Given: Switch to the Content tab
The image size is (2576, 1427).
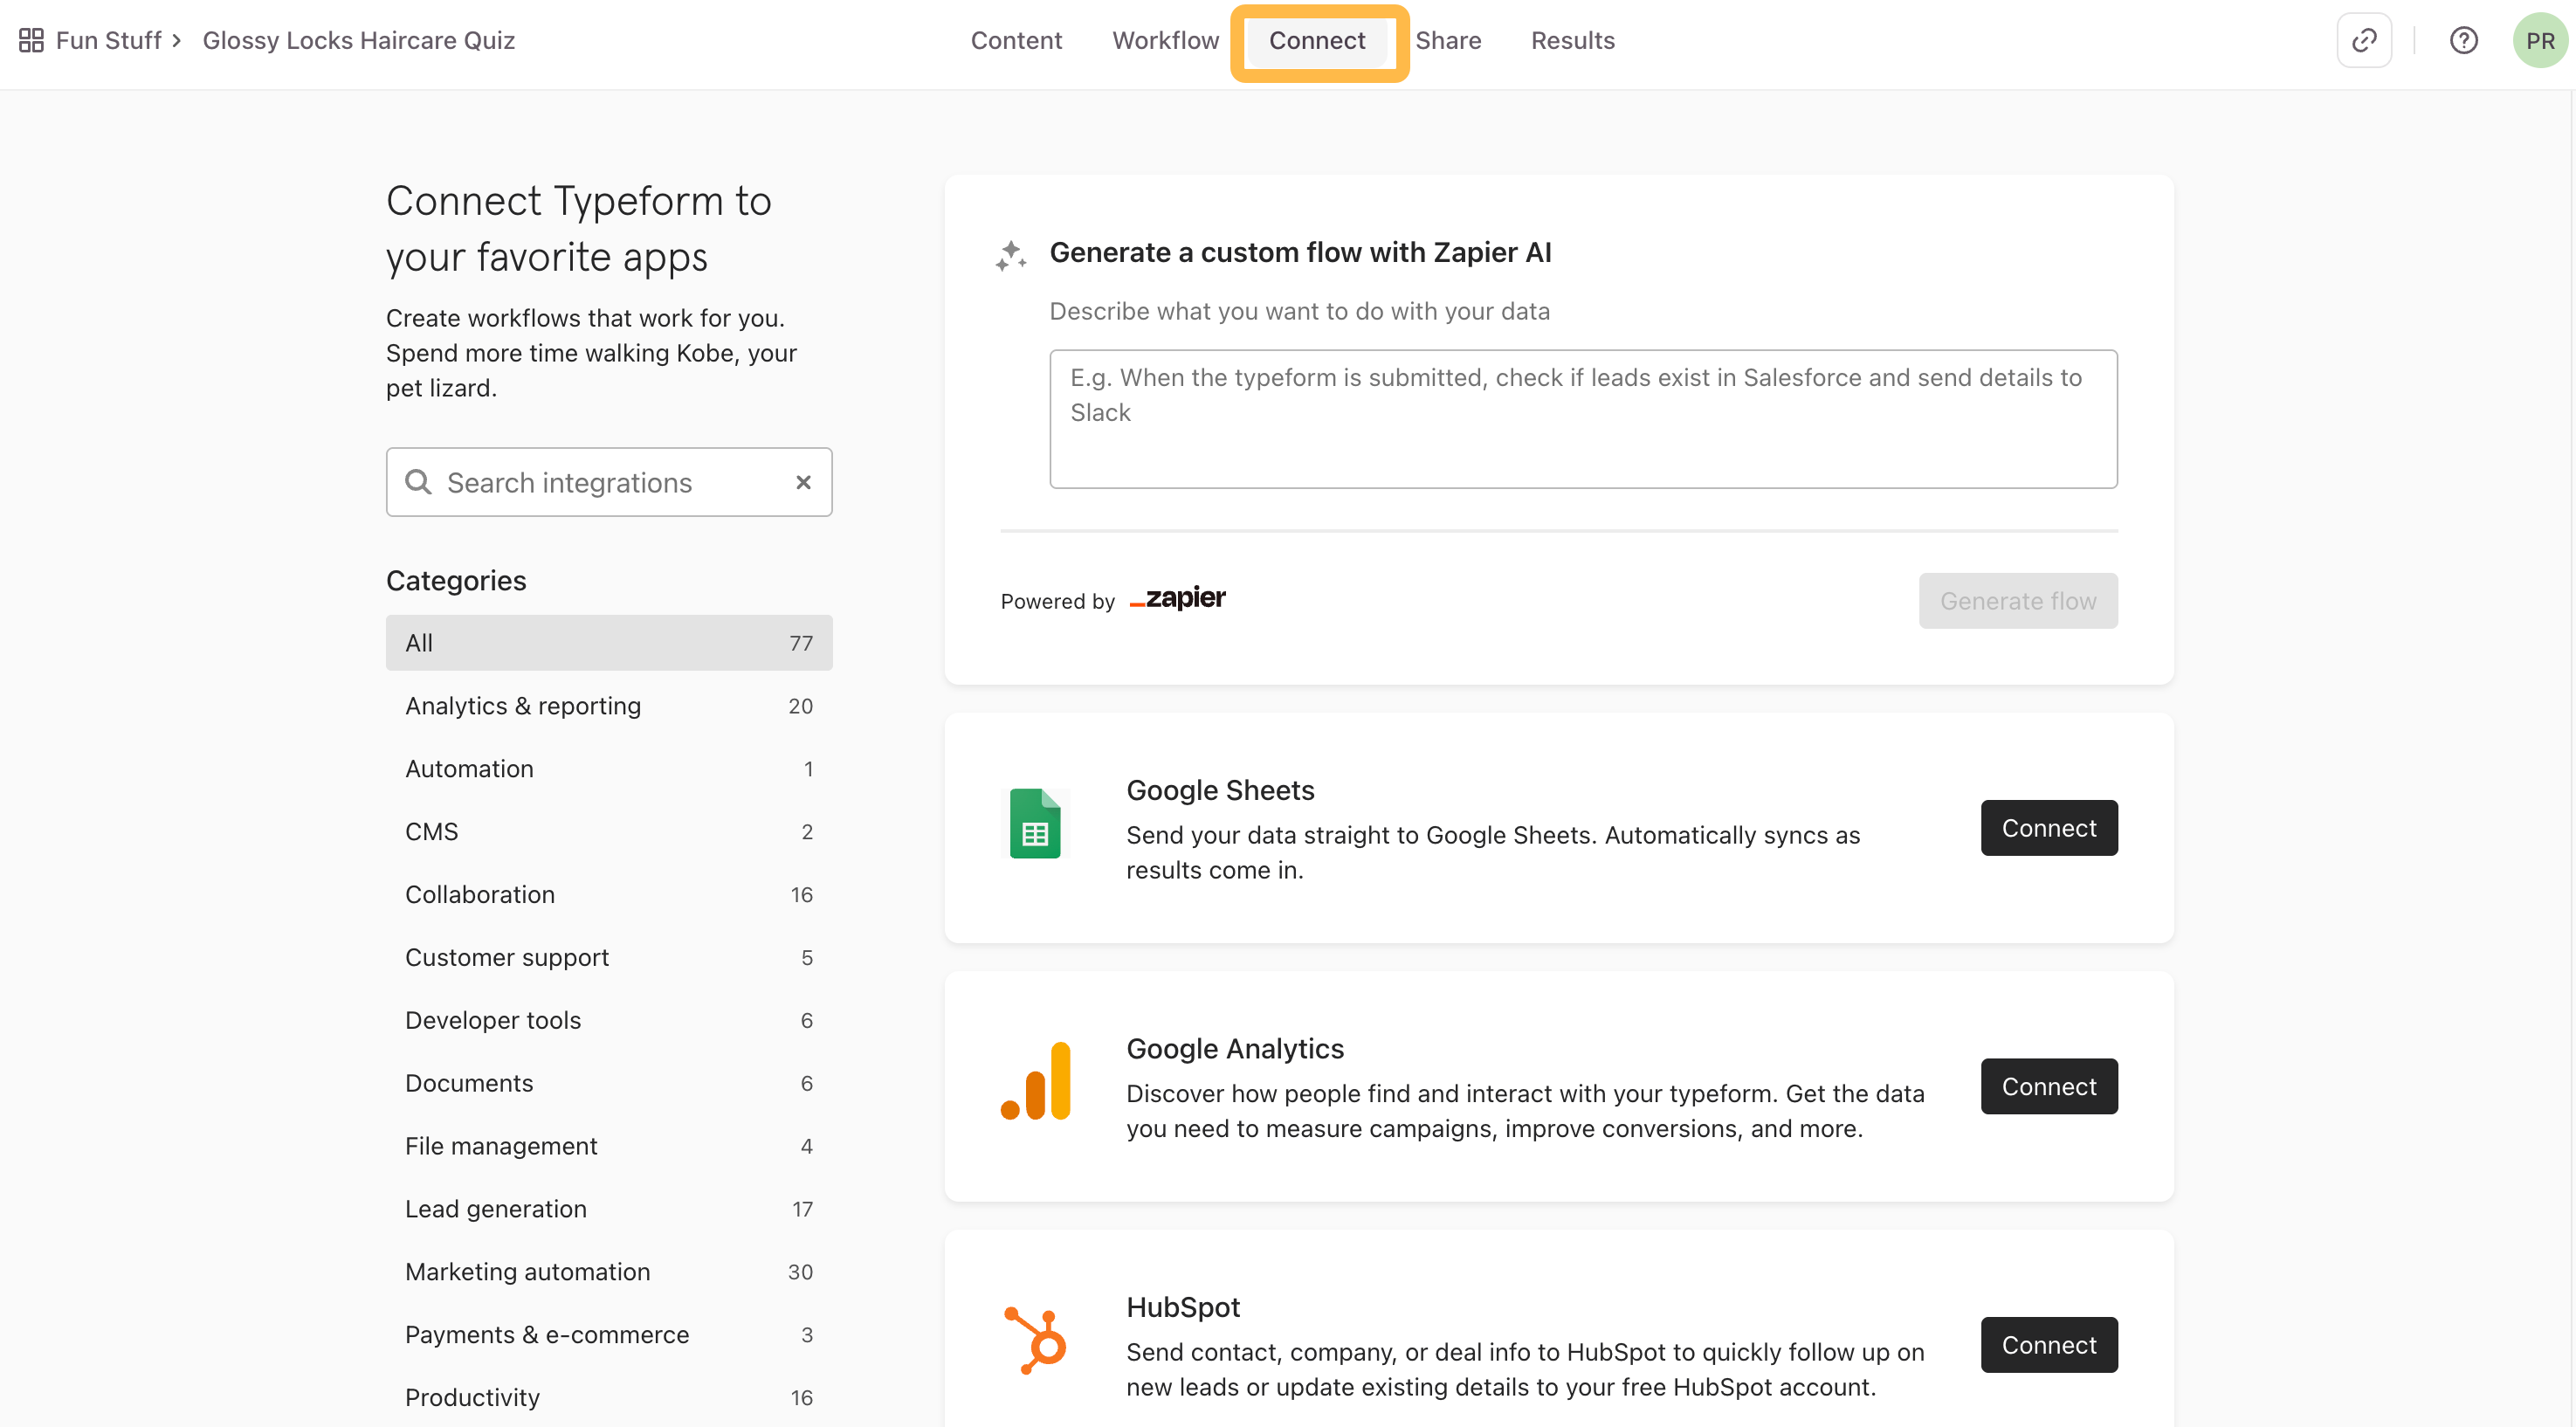Looking at the screenshot, I should tap(1016, 40).
